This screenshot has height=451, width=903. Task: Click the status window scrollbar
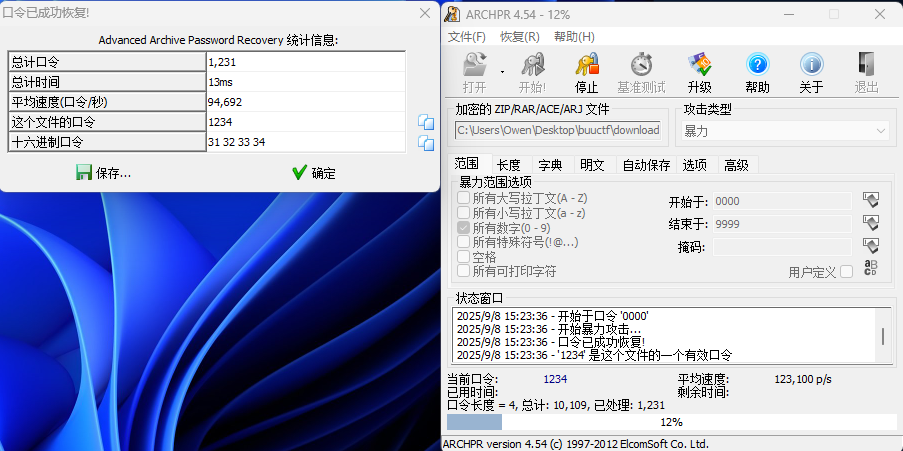883,336
